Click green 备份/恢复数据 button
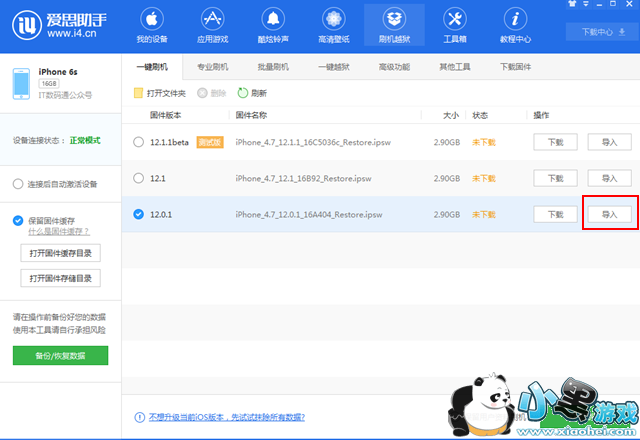The height and width of the screenshot is (440, 640). [60, 356]
